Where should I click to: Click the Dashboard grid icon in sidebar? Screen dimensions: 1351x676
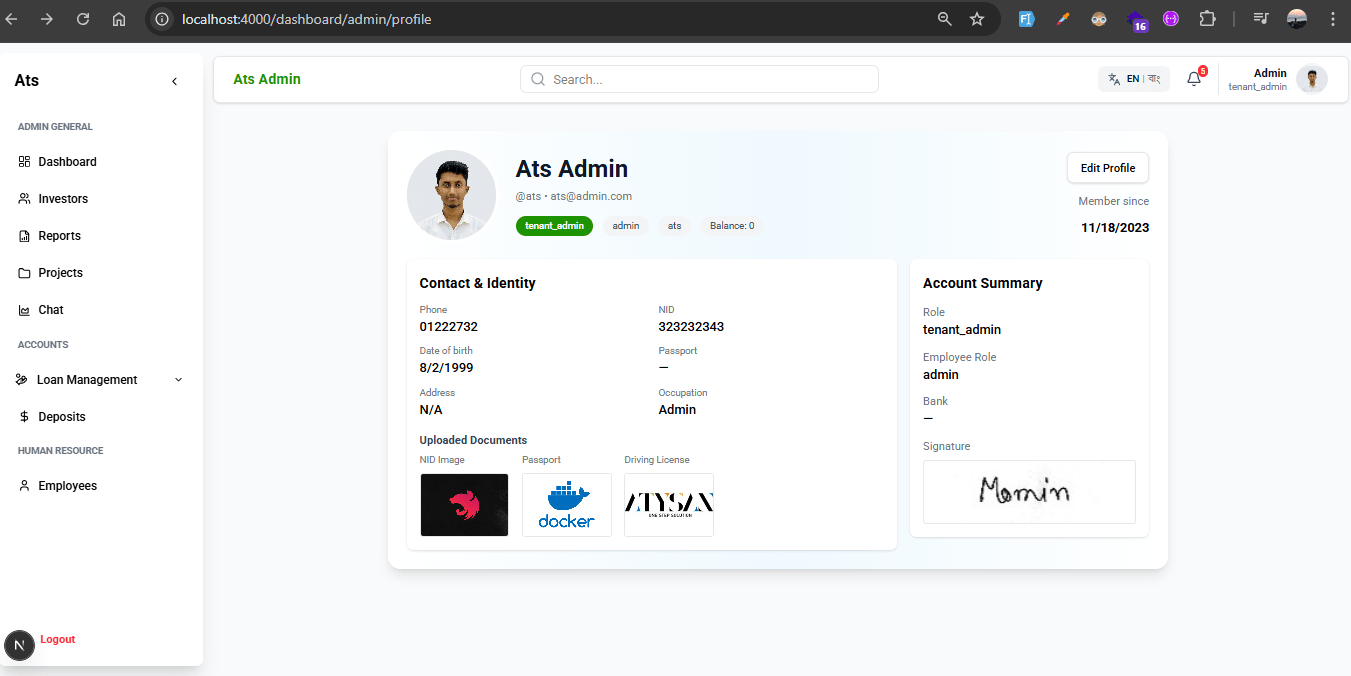[24, 162]
